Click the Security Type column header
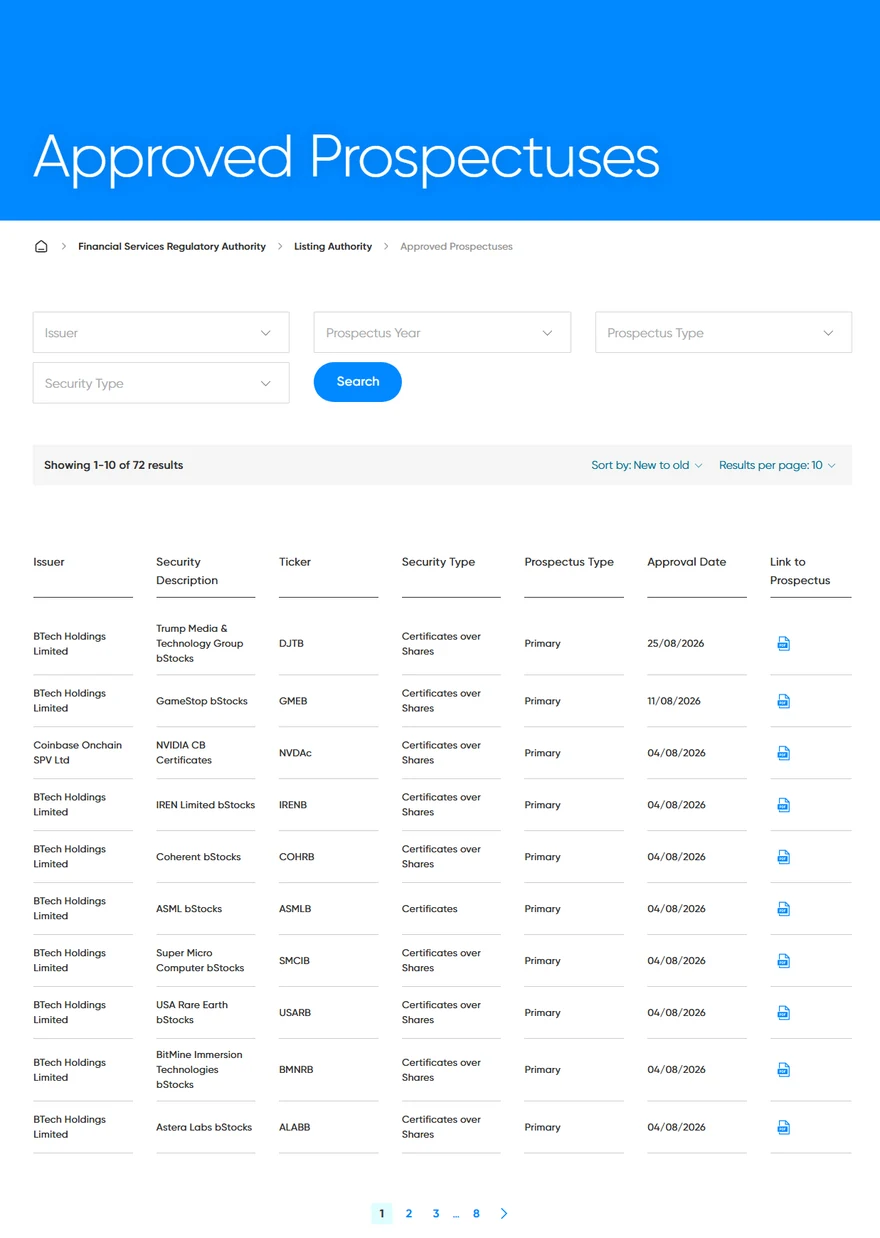The width and height of the screenshot is (880, 1238). pyautogui.click(x=438, y=562)
